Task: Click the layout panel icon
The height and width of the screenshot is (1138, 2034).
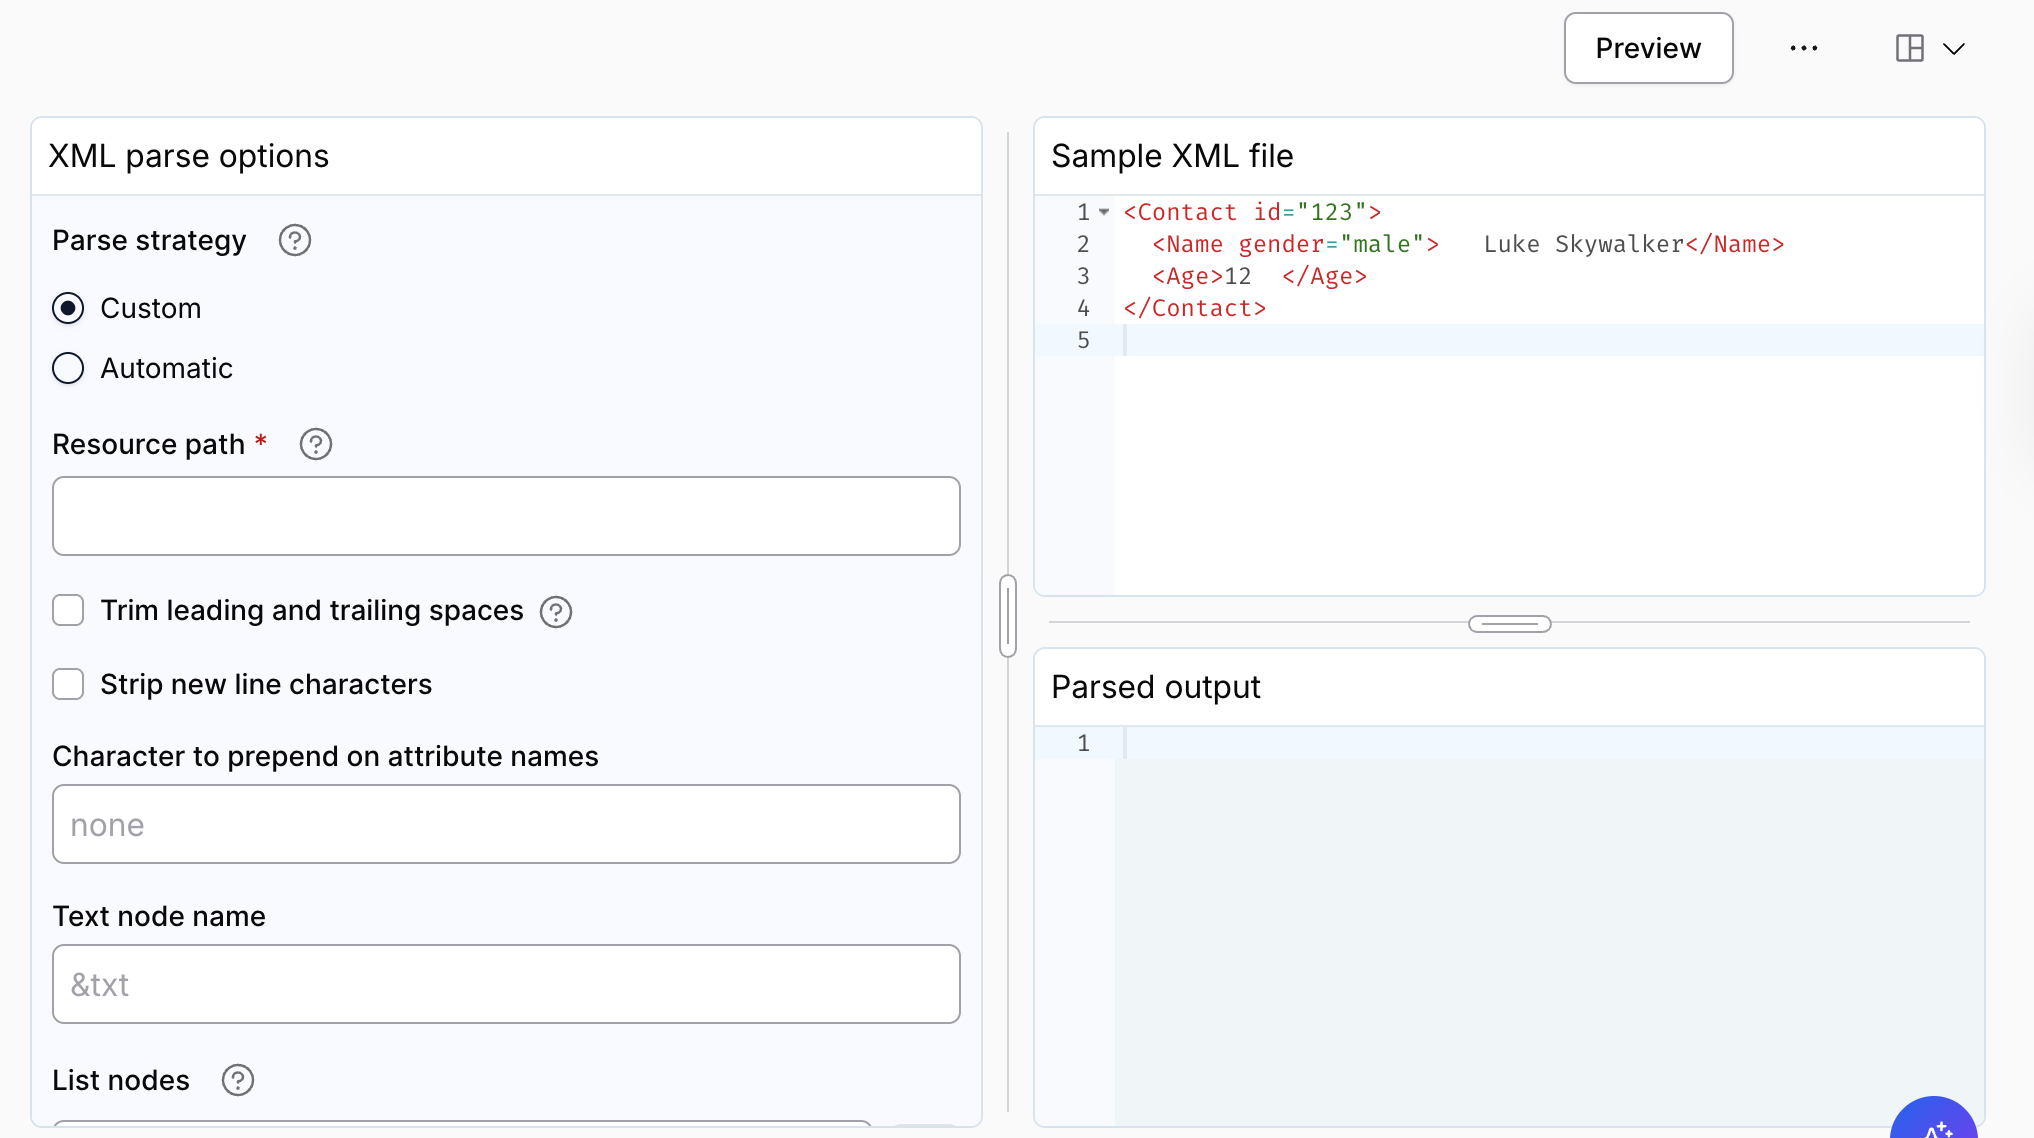Action: tap(1910, 48)
